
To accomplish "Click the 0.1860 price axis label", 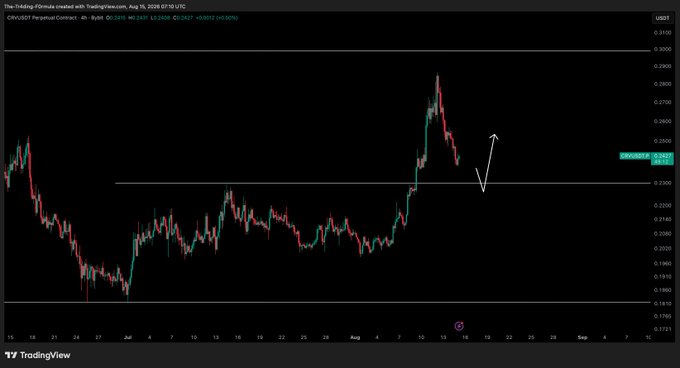I will click(662, 290).
